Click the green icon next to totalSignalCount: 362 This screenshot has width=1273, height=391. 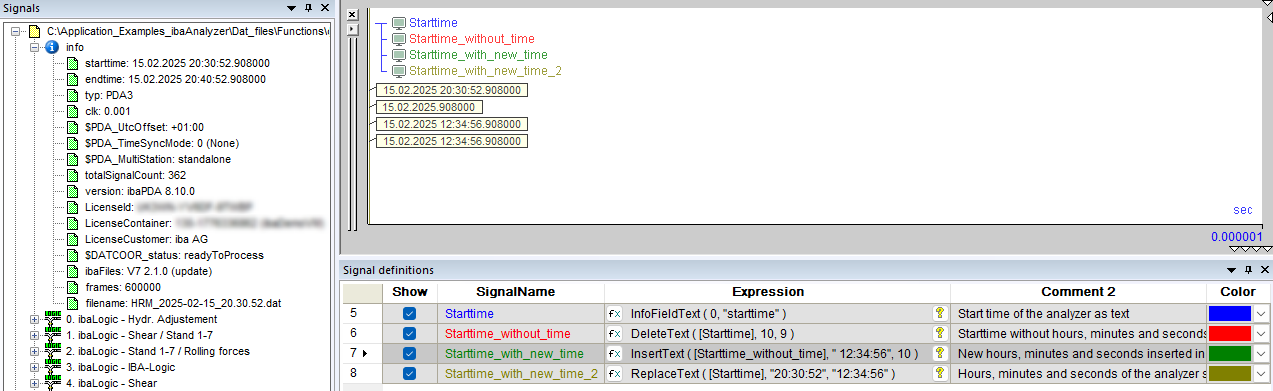point(72,175)
